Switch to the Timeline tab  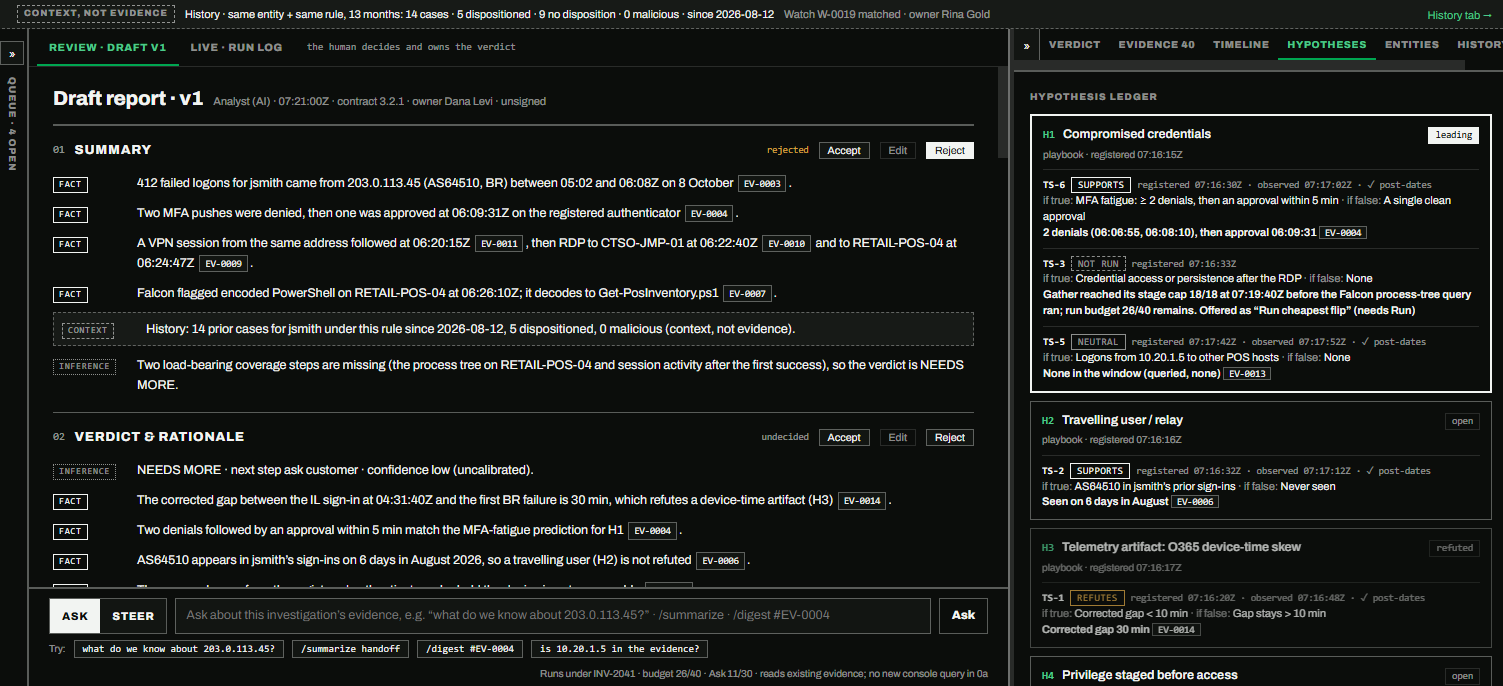(x=1241, y=45)
